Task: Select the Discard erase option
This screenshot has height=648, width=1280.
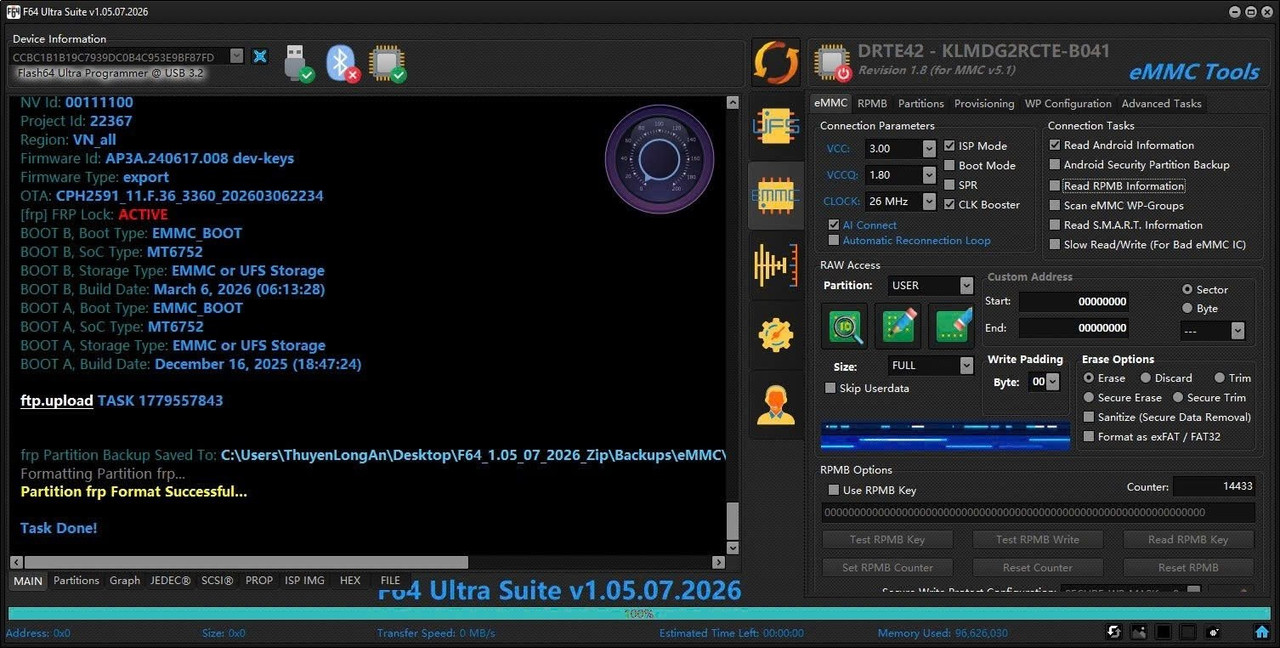Action: [x=1146, y=378]
